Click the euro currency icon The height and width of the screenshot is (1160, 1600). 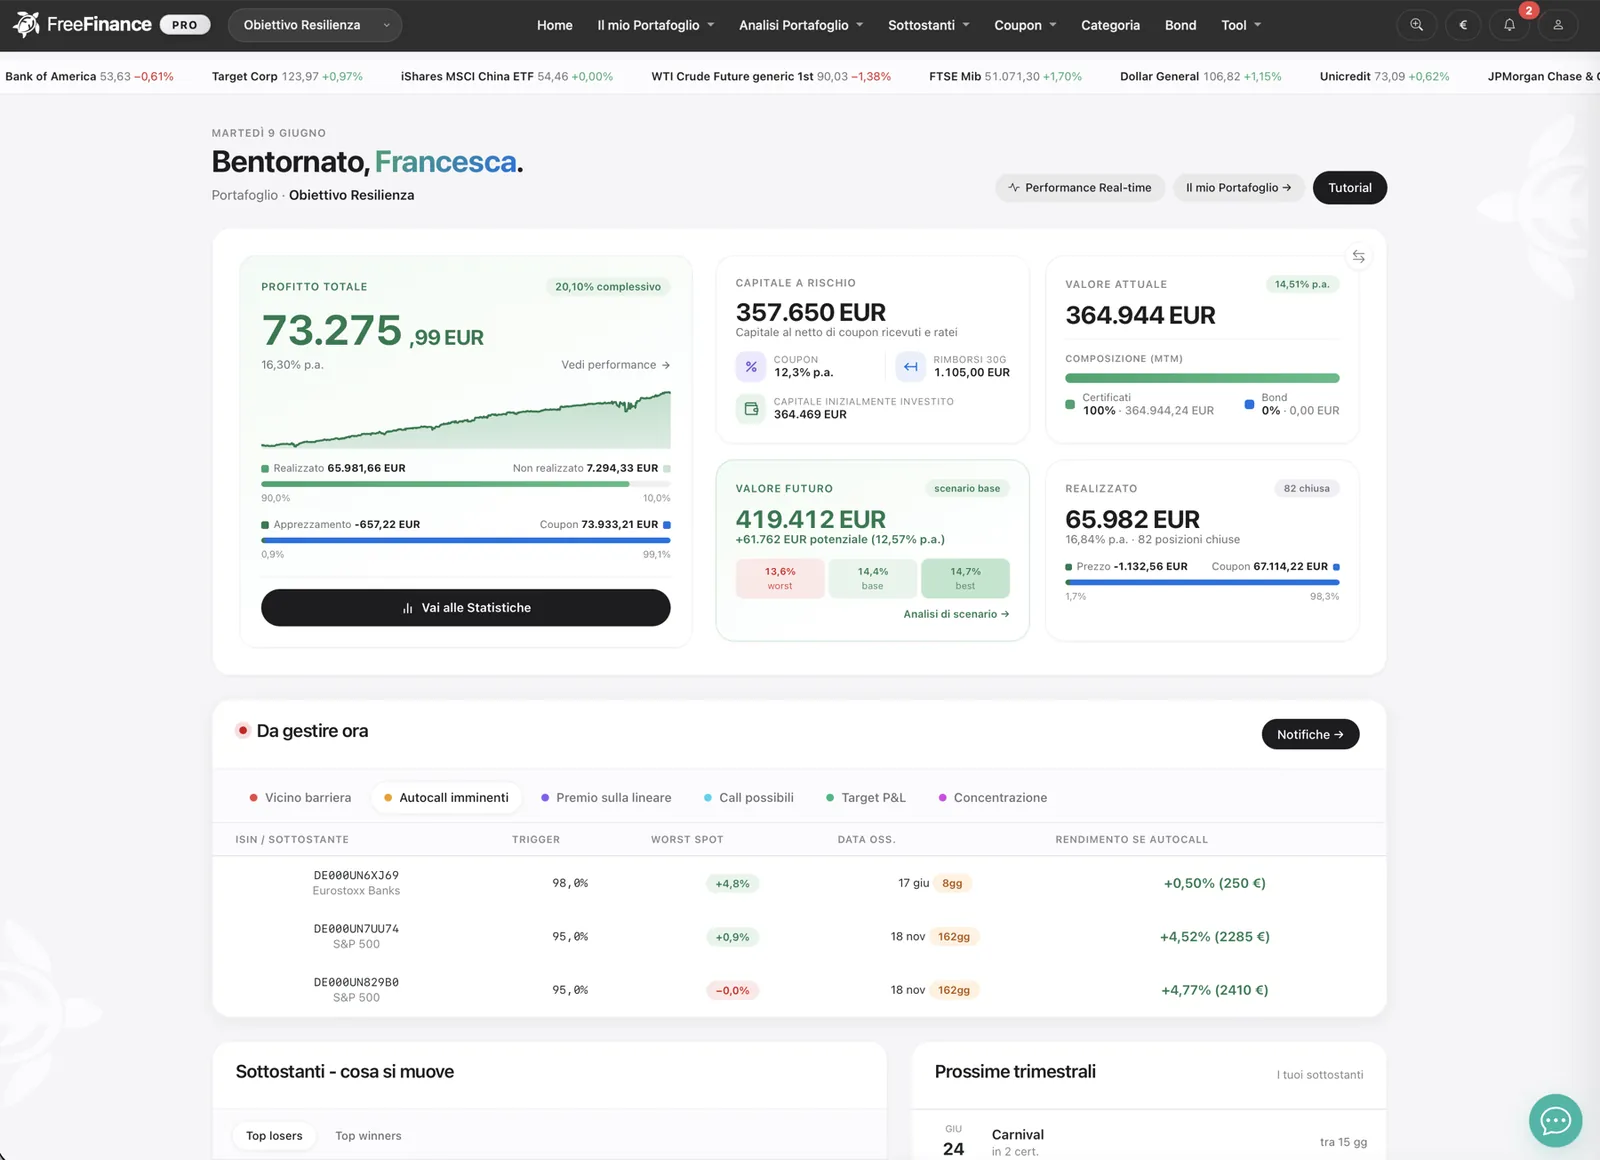pos(1463,25)
